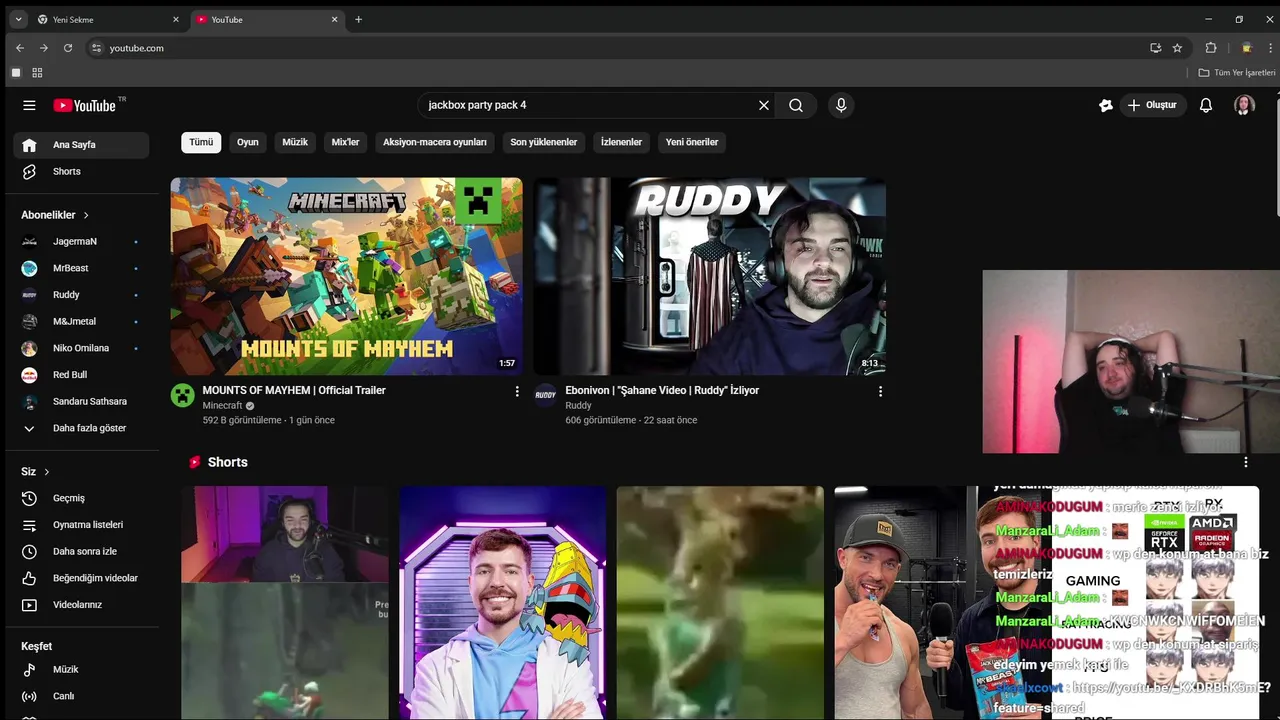Open Beğendiğim videolar liked videos
1280x720 pixels.
click(x=81, y=578)
